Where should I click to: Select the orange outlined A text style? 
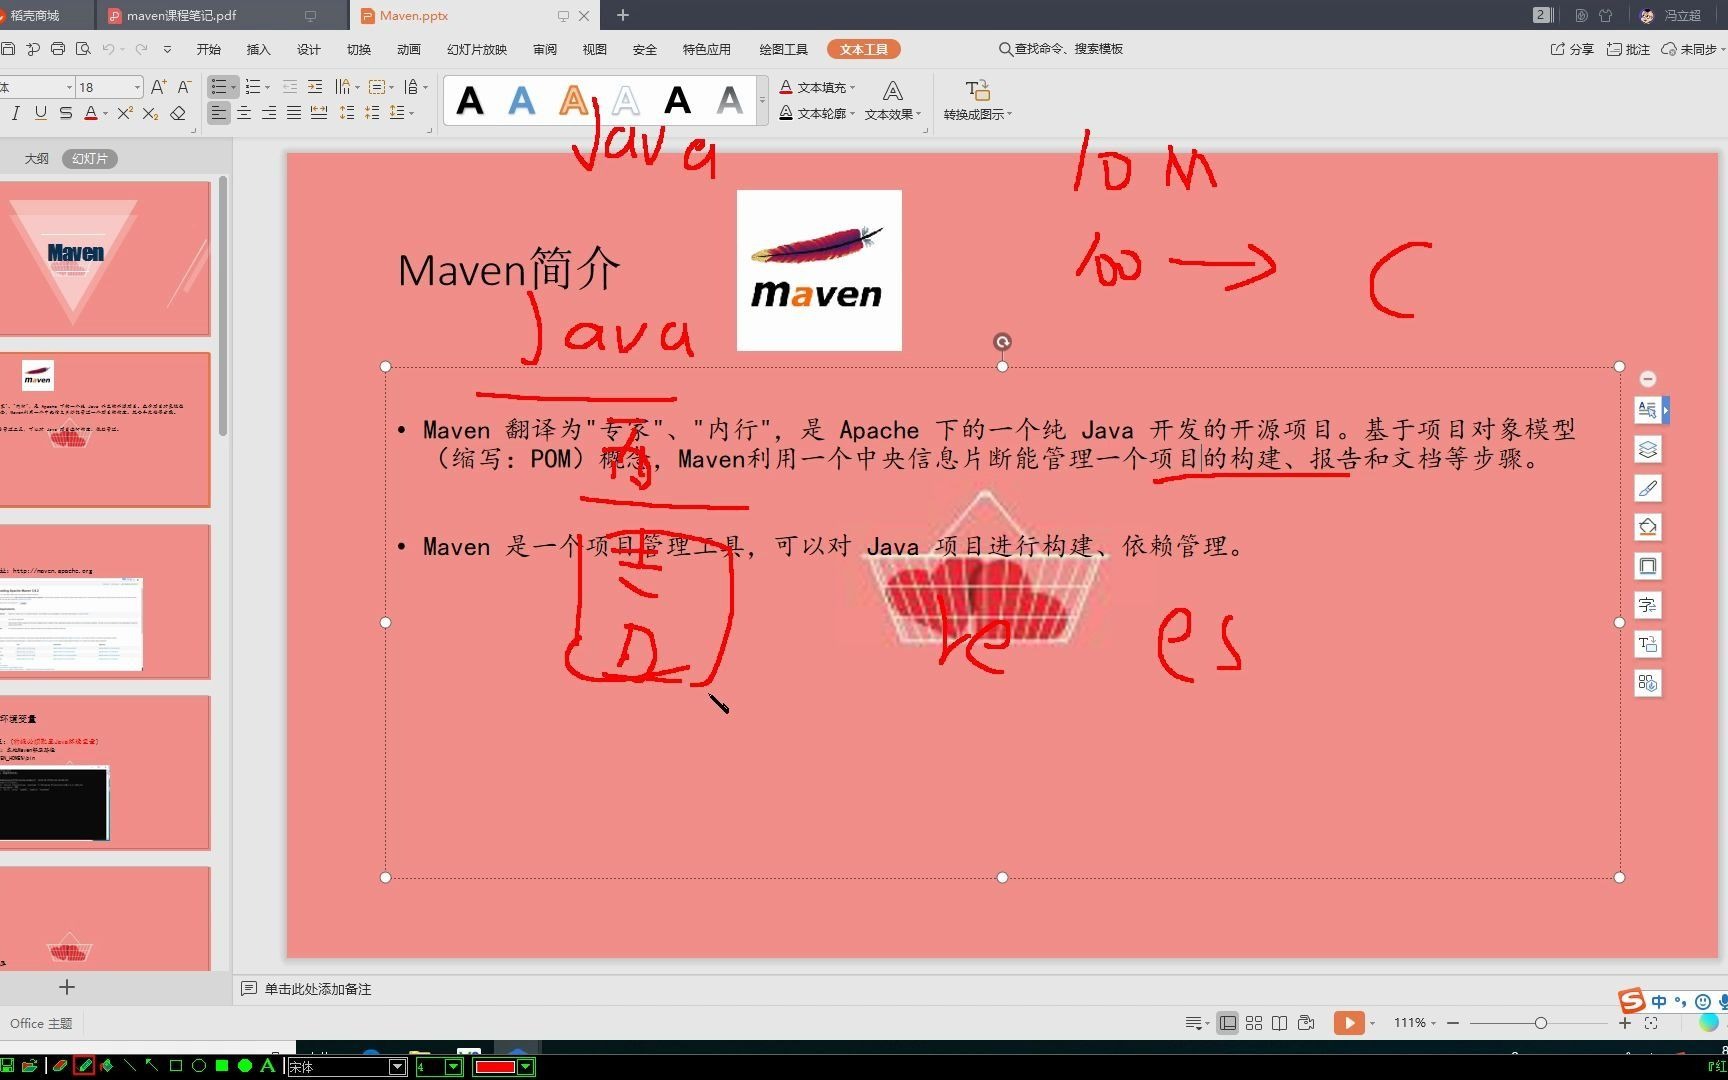pos(574,101)
